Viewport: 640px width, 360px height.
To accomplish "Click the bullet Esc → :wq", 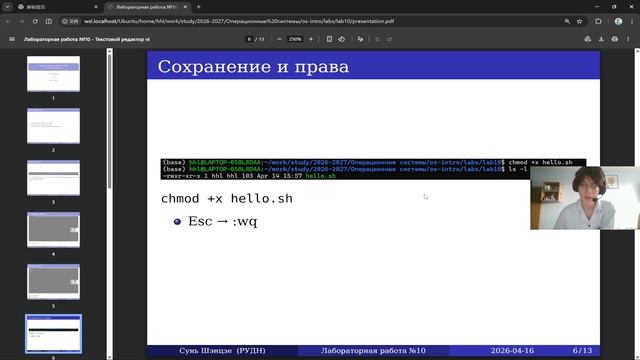I will pyautogui.click(x=222, y=222).
